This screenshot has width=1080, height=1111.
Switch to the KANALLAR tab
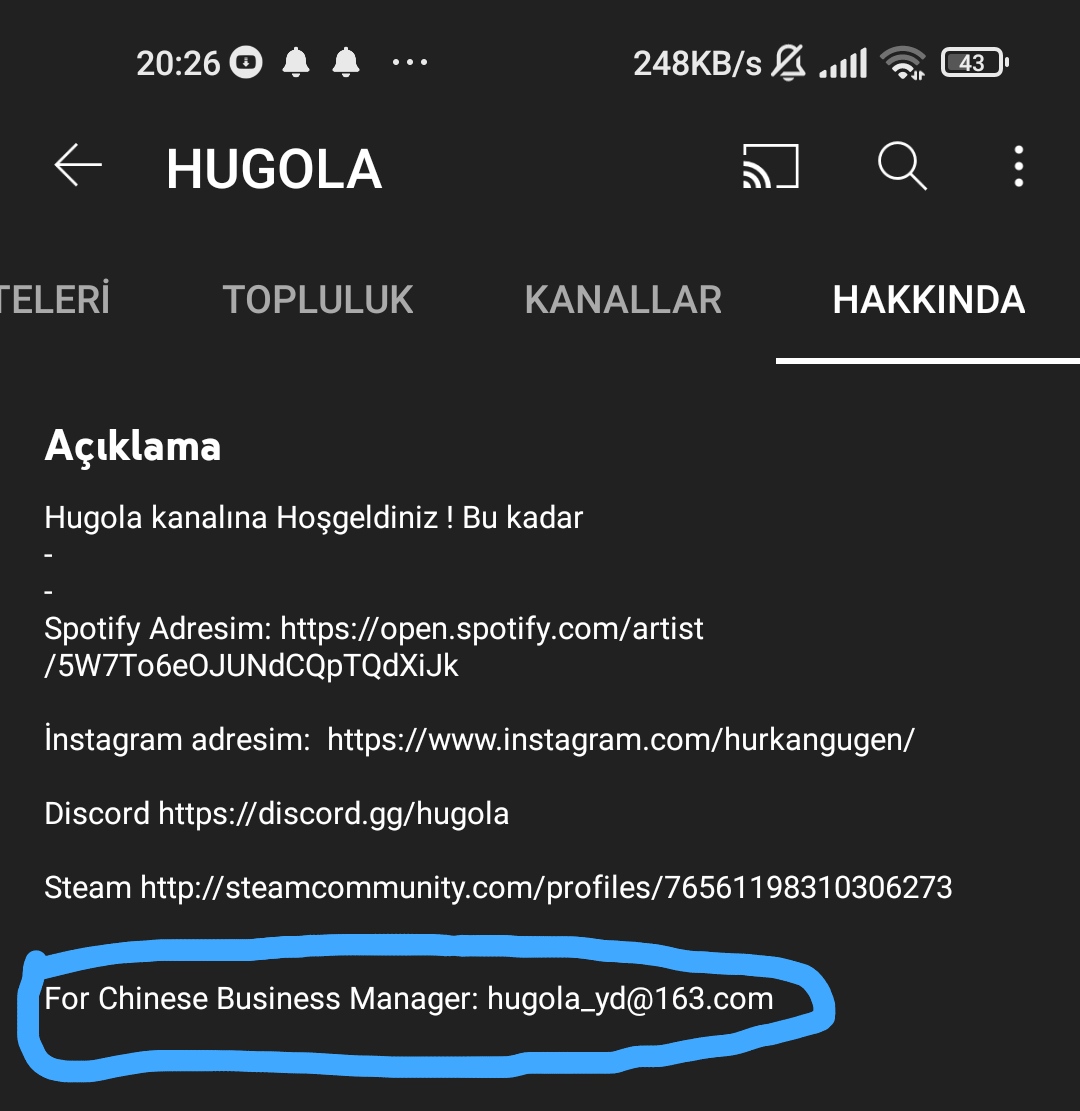623,300
